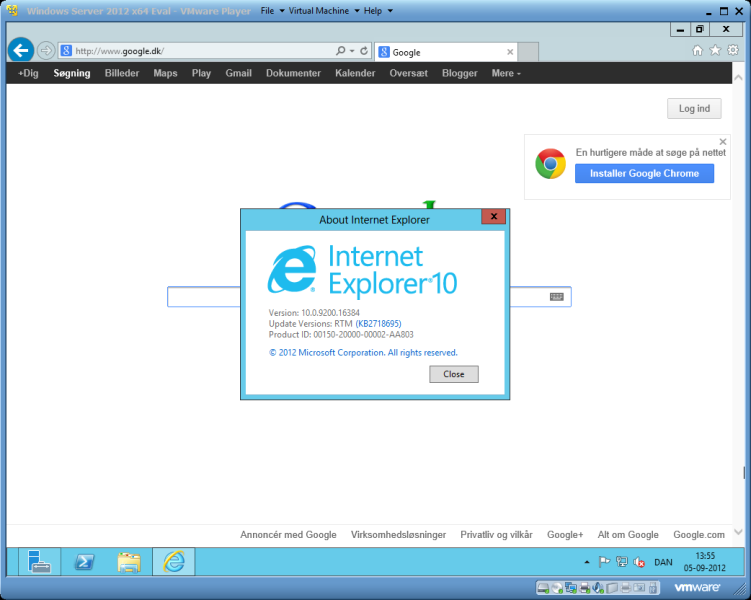751x600 pixels.
Task: Open the KB2718695 update link
Action: [x=378, y=324]
